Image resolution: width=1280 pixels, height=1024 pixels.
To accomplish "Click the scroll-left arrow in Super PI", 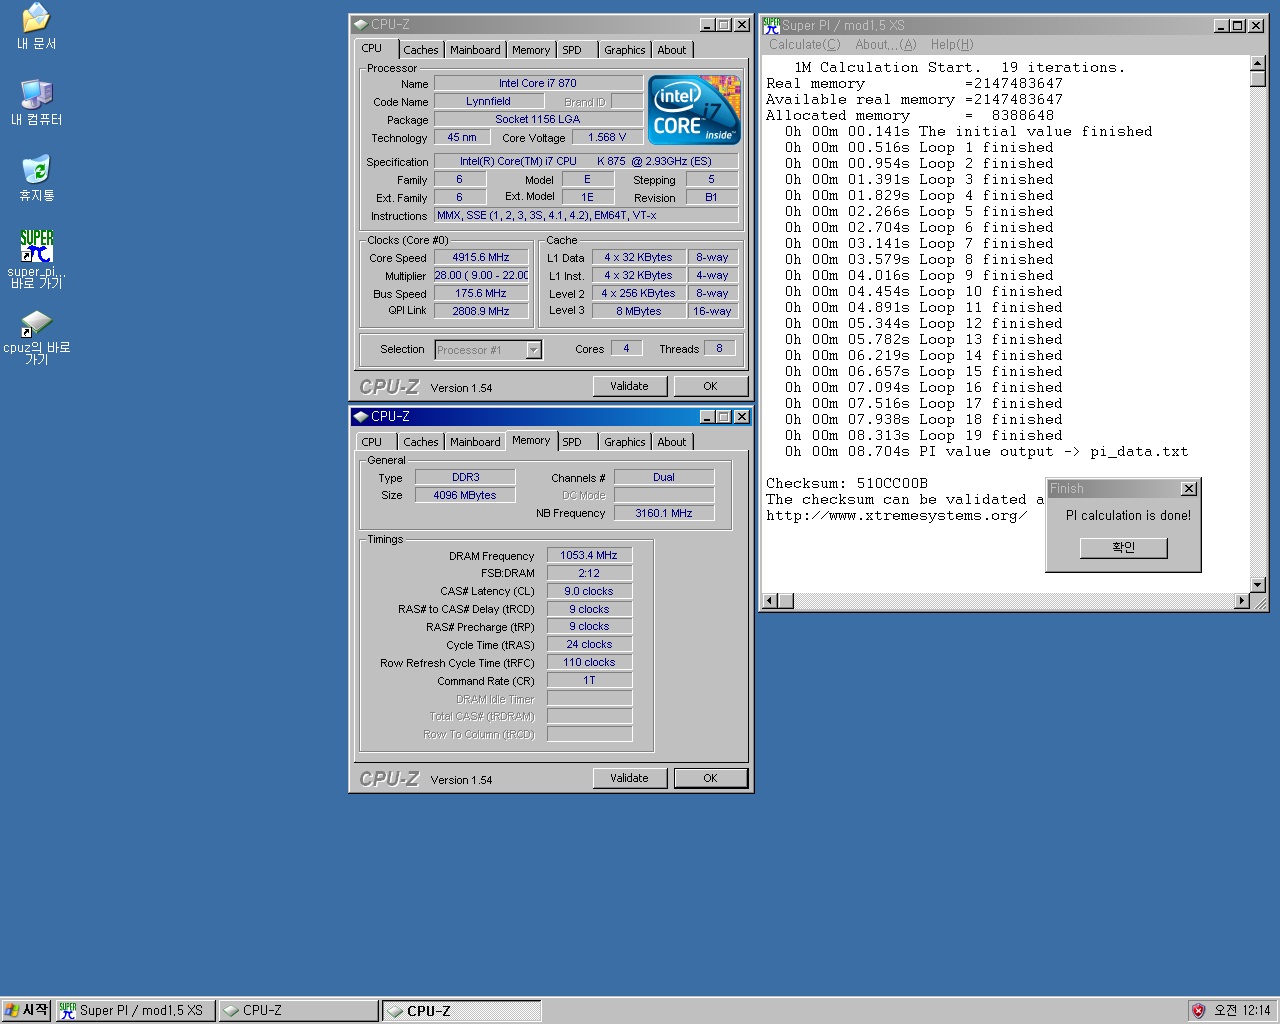I will tap(769, 601).
